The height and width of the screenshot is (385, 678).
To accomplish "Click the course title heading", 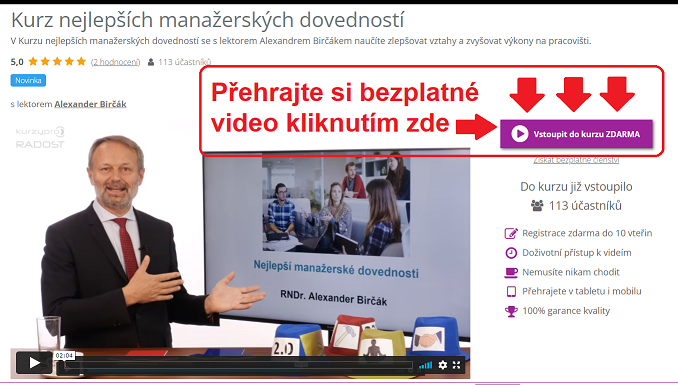I will coord(208,20).
